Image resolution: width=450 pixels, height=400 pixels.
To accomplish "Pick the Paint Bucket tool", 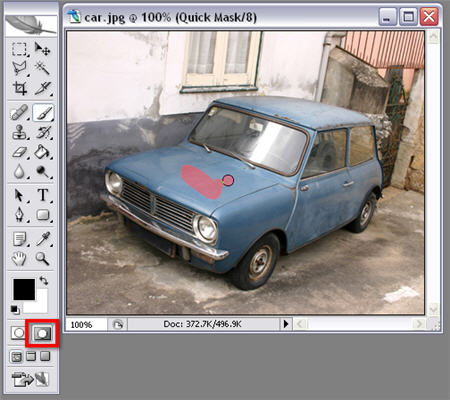I will pos(43,152).
